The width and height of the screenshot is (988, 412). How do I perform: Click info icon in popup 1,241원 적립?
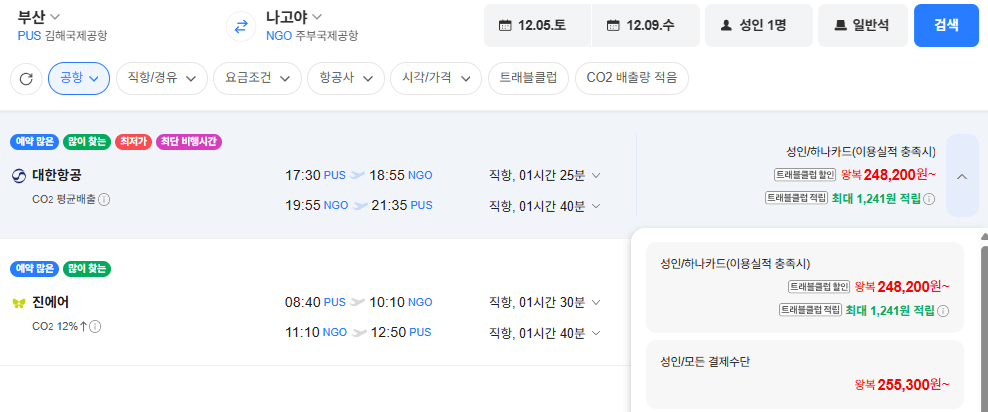pyautogui.click(x=943, y=311)
